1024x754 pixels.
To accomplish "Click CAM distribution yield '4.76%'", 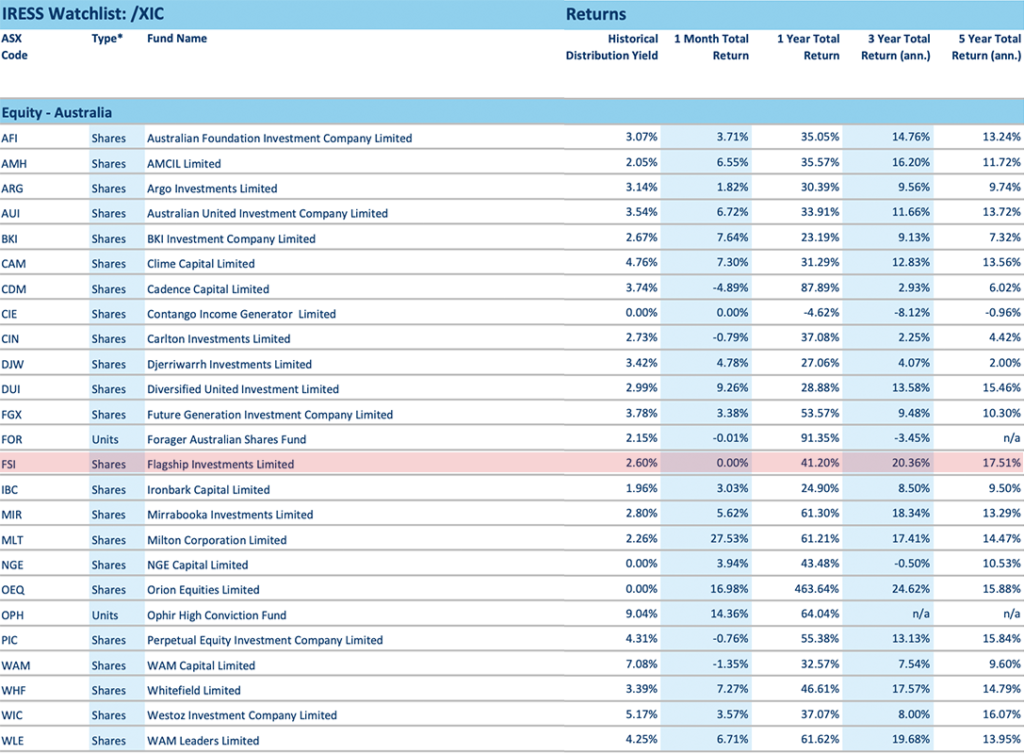I will 641,262.
